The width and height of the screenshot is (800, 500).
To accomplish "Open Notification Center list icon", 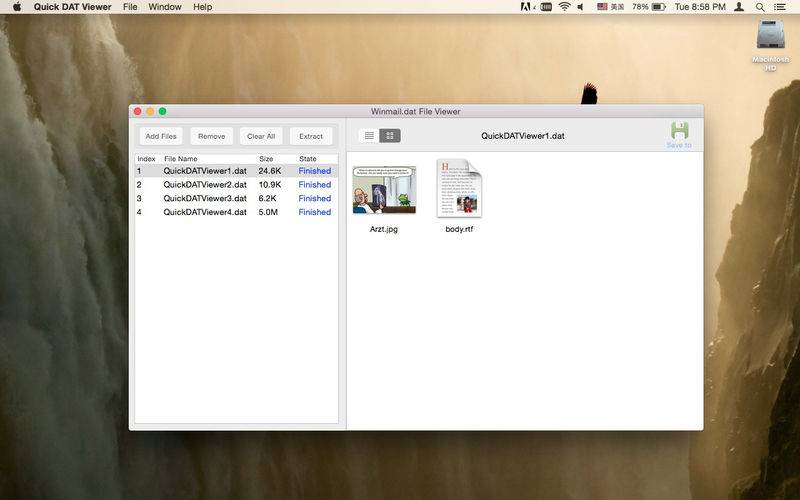I will tap(780, 7).
